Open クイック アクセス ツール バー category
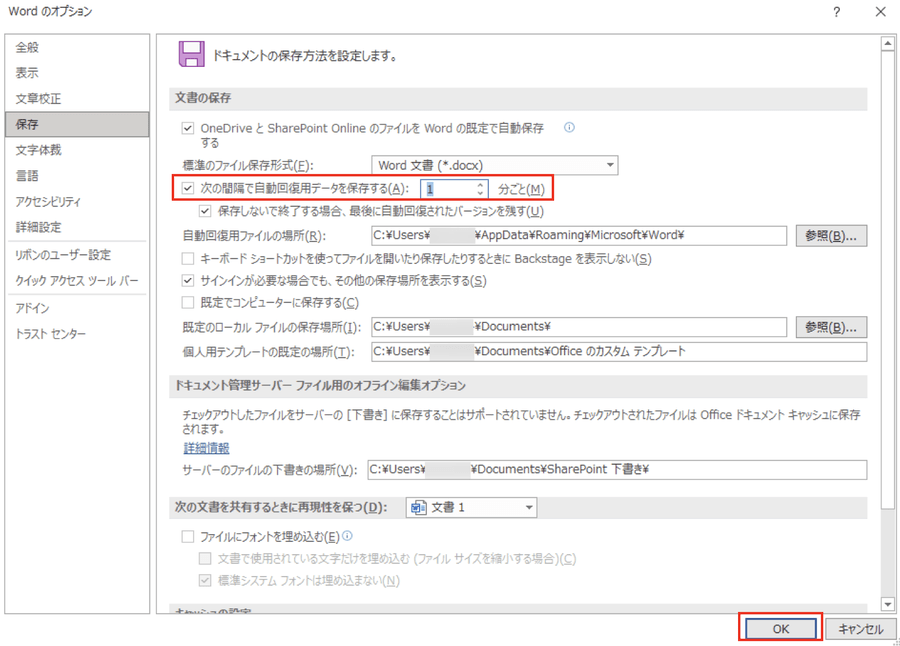The width and height of the screenshot is (900, 646). point(77,281)
